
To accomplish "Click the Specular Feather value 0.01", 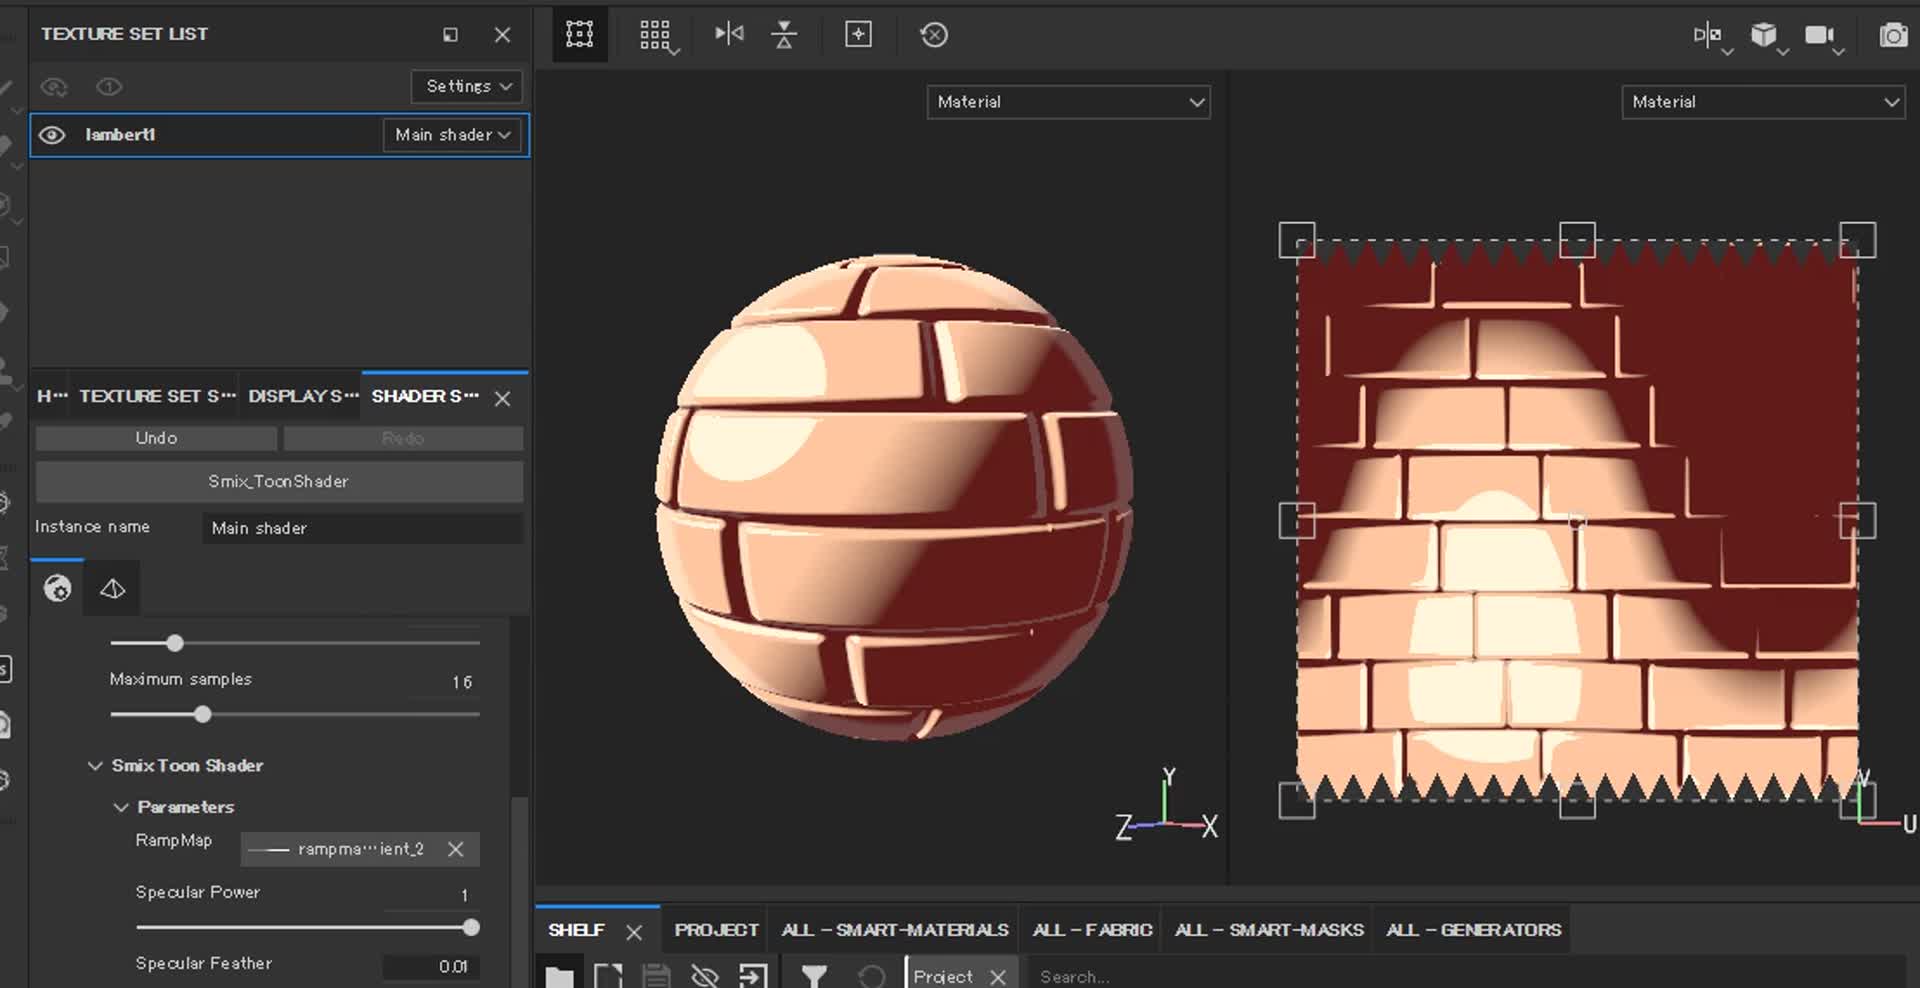I will pyautogui.click(x=452, y=966).
